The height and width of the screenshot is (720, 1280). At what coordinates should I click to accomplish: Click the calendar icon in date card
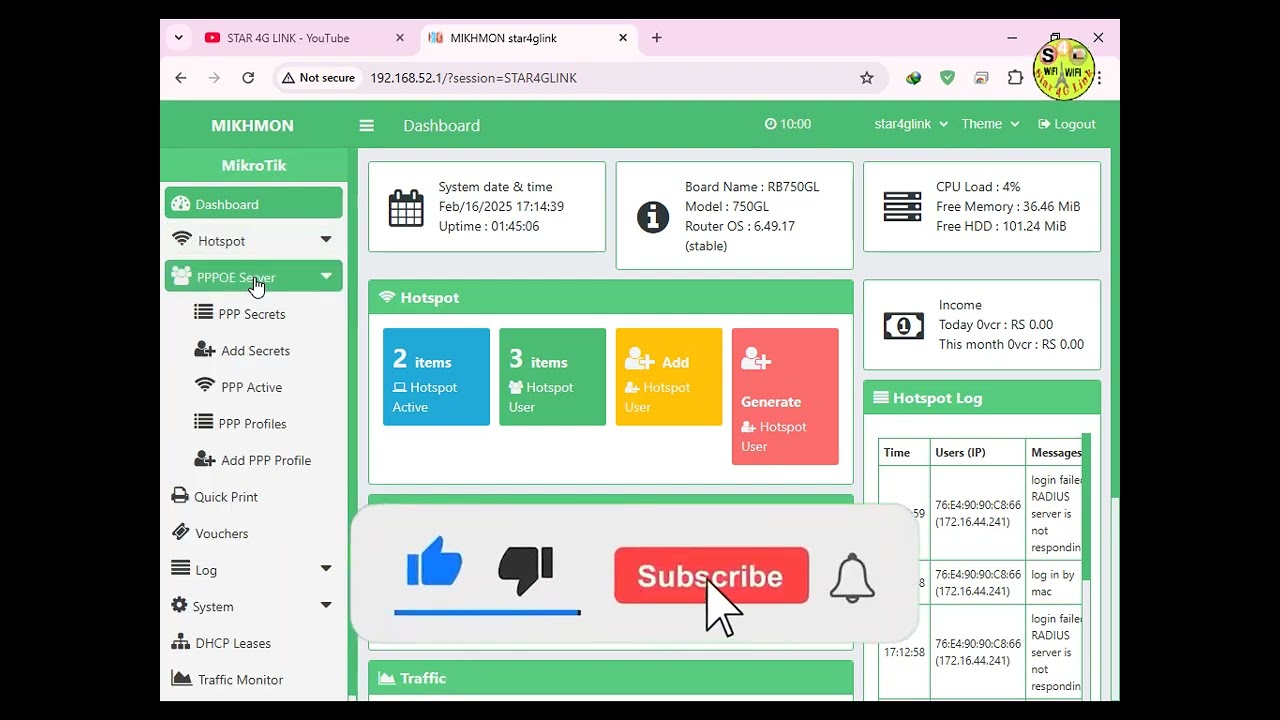406,208
